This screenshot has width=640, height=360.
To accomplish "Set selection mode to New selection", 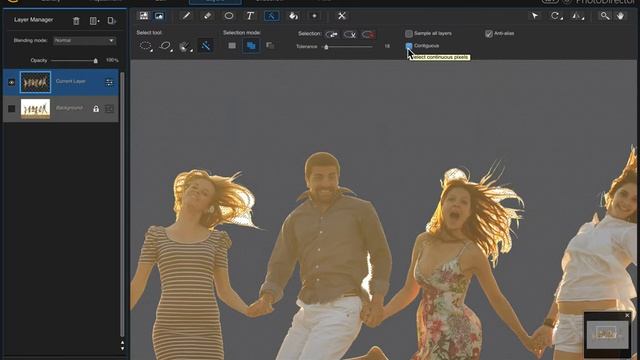I will 232,45.
